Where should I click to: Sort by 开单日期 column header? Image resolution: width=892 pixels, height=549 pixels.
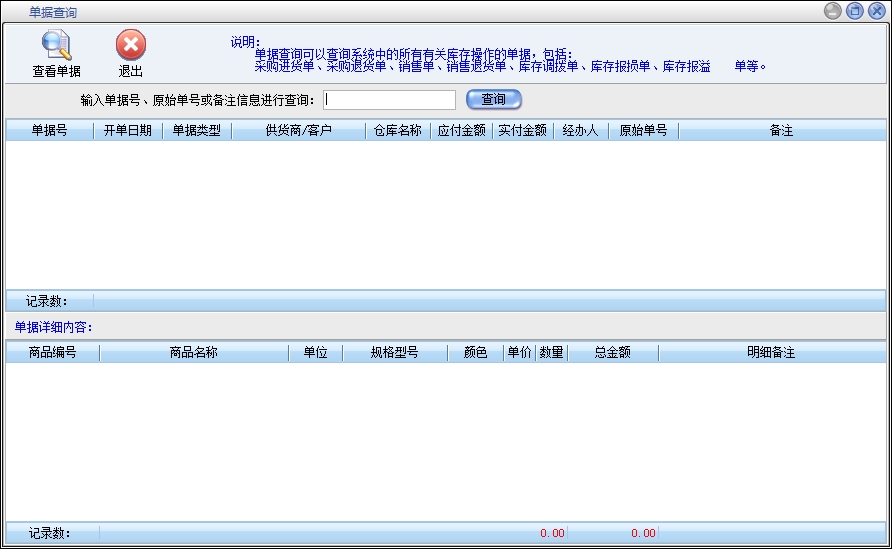click(x=128, y=131)
